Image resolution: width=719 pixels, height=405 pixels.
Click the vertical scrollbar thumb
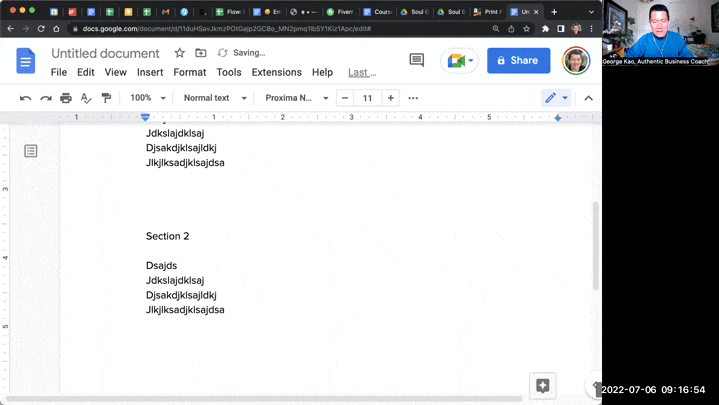pos(596,245)
